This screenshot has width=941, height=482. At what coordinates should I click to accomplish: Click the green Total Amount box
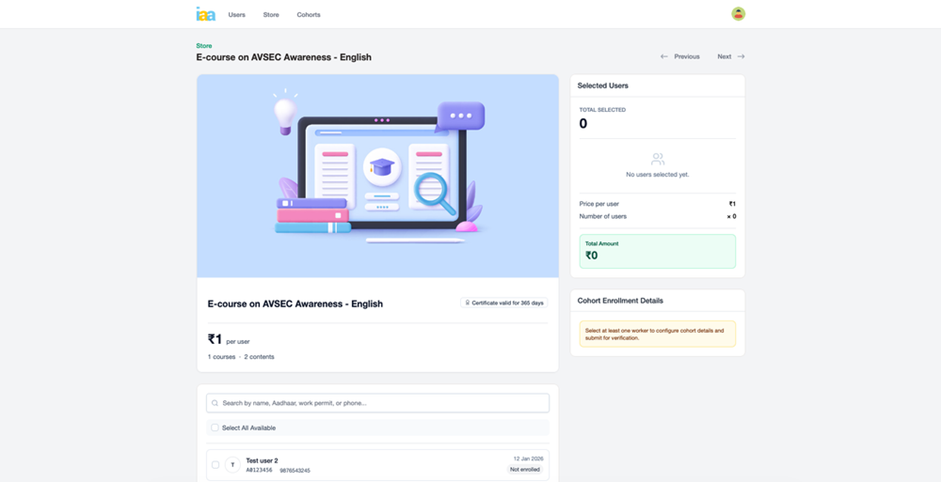point(657,251)
